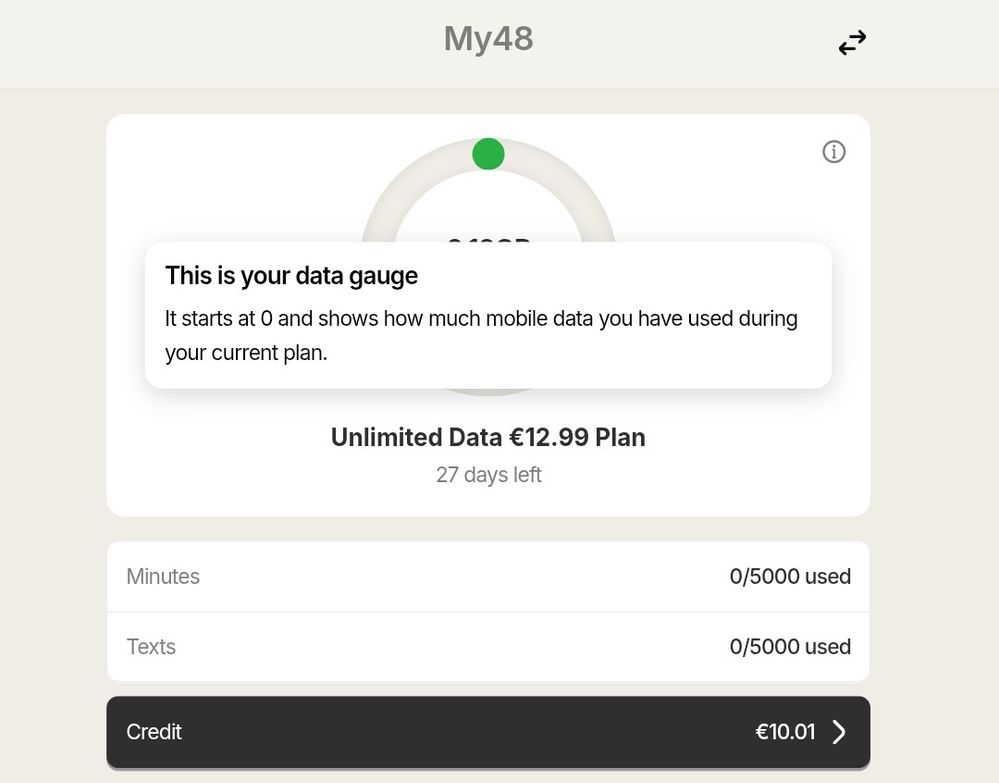This screenshot has width=999, height=783.
Task: Click the green dot on data gauge
Action: click(488, 154)
